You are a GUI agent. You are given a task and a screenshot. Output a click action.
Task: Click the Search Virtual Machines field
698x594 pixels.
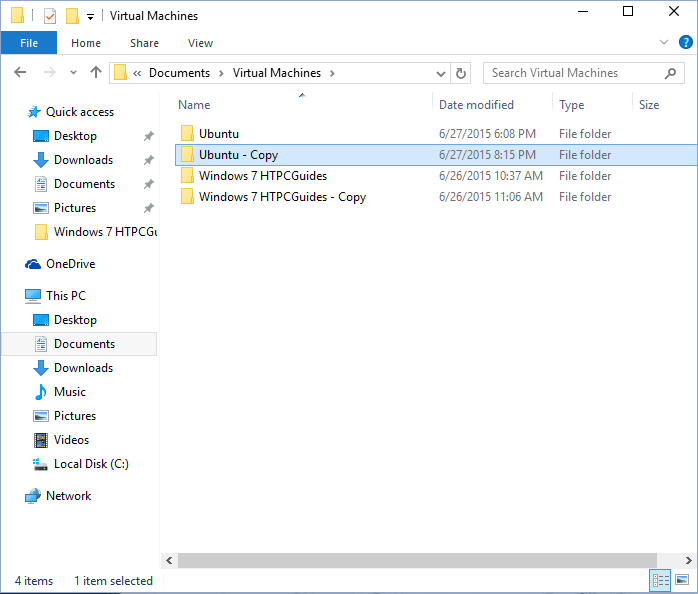[x=570, y=73]
